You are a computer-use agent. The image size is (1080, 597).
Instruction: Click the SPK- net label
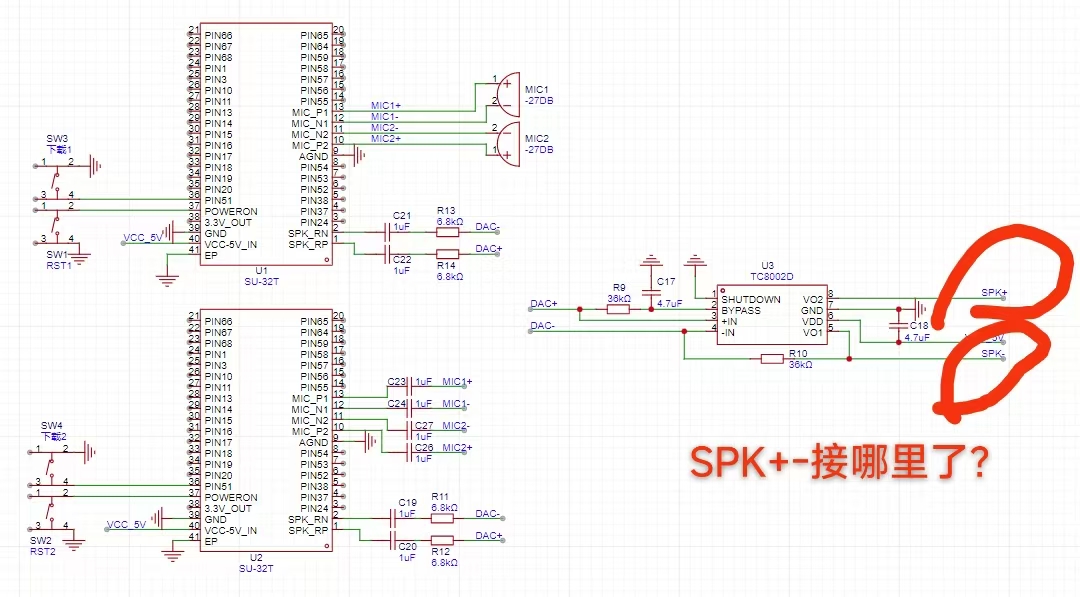coord(992,354)
